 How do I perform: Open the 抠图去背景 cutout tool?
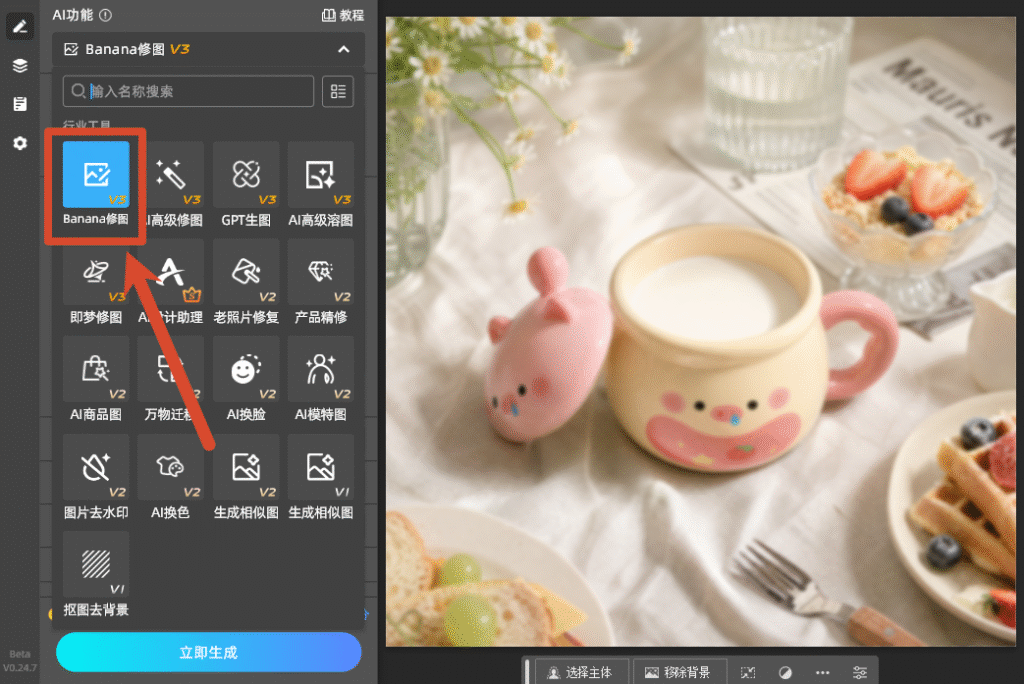[x=96, y=565]
